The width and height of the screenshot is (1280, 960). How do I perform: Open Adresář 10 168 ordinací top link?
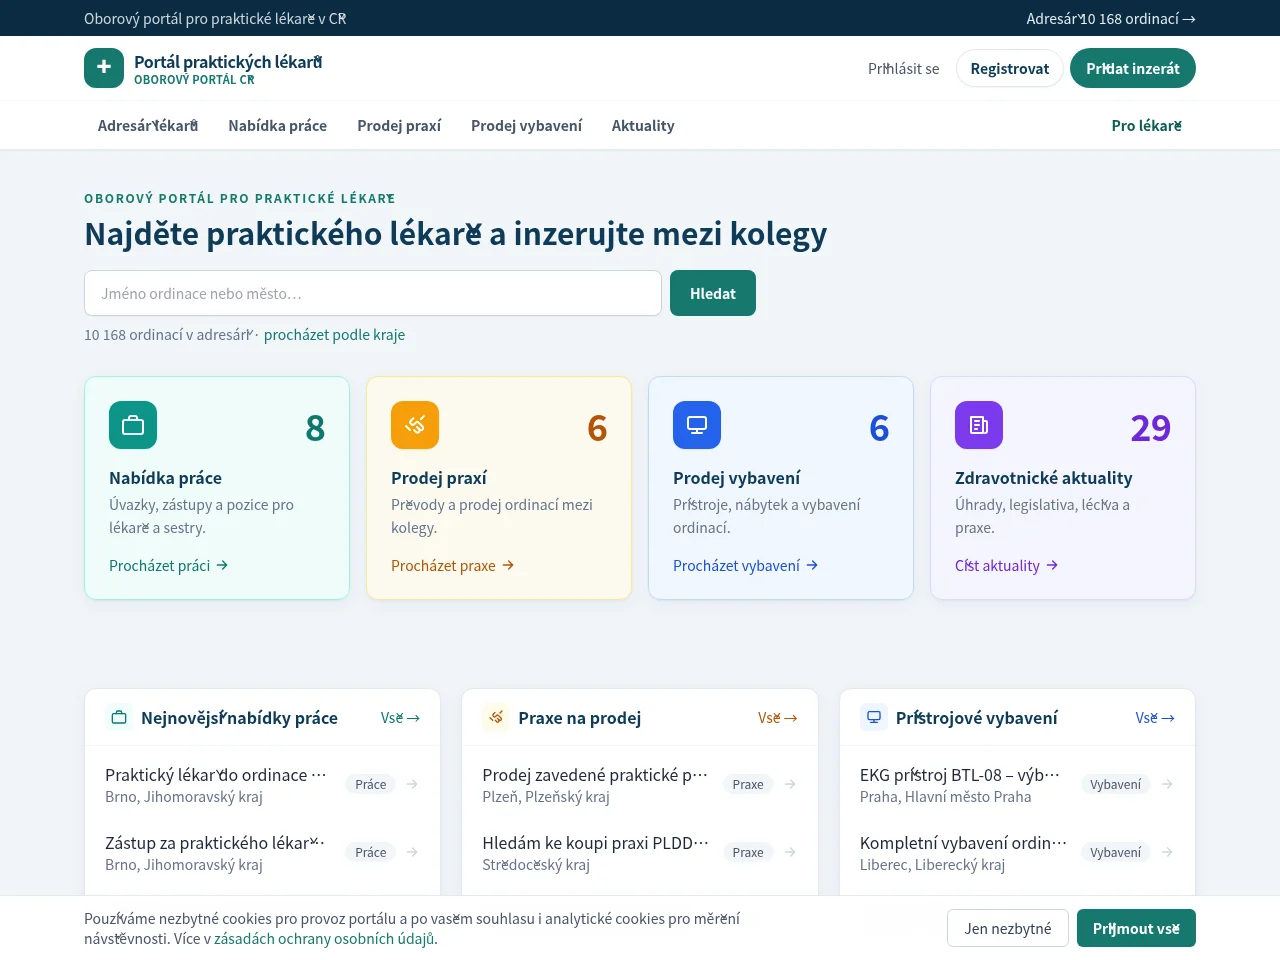[1111, 18]
